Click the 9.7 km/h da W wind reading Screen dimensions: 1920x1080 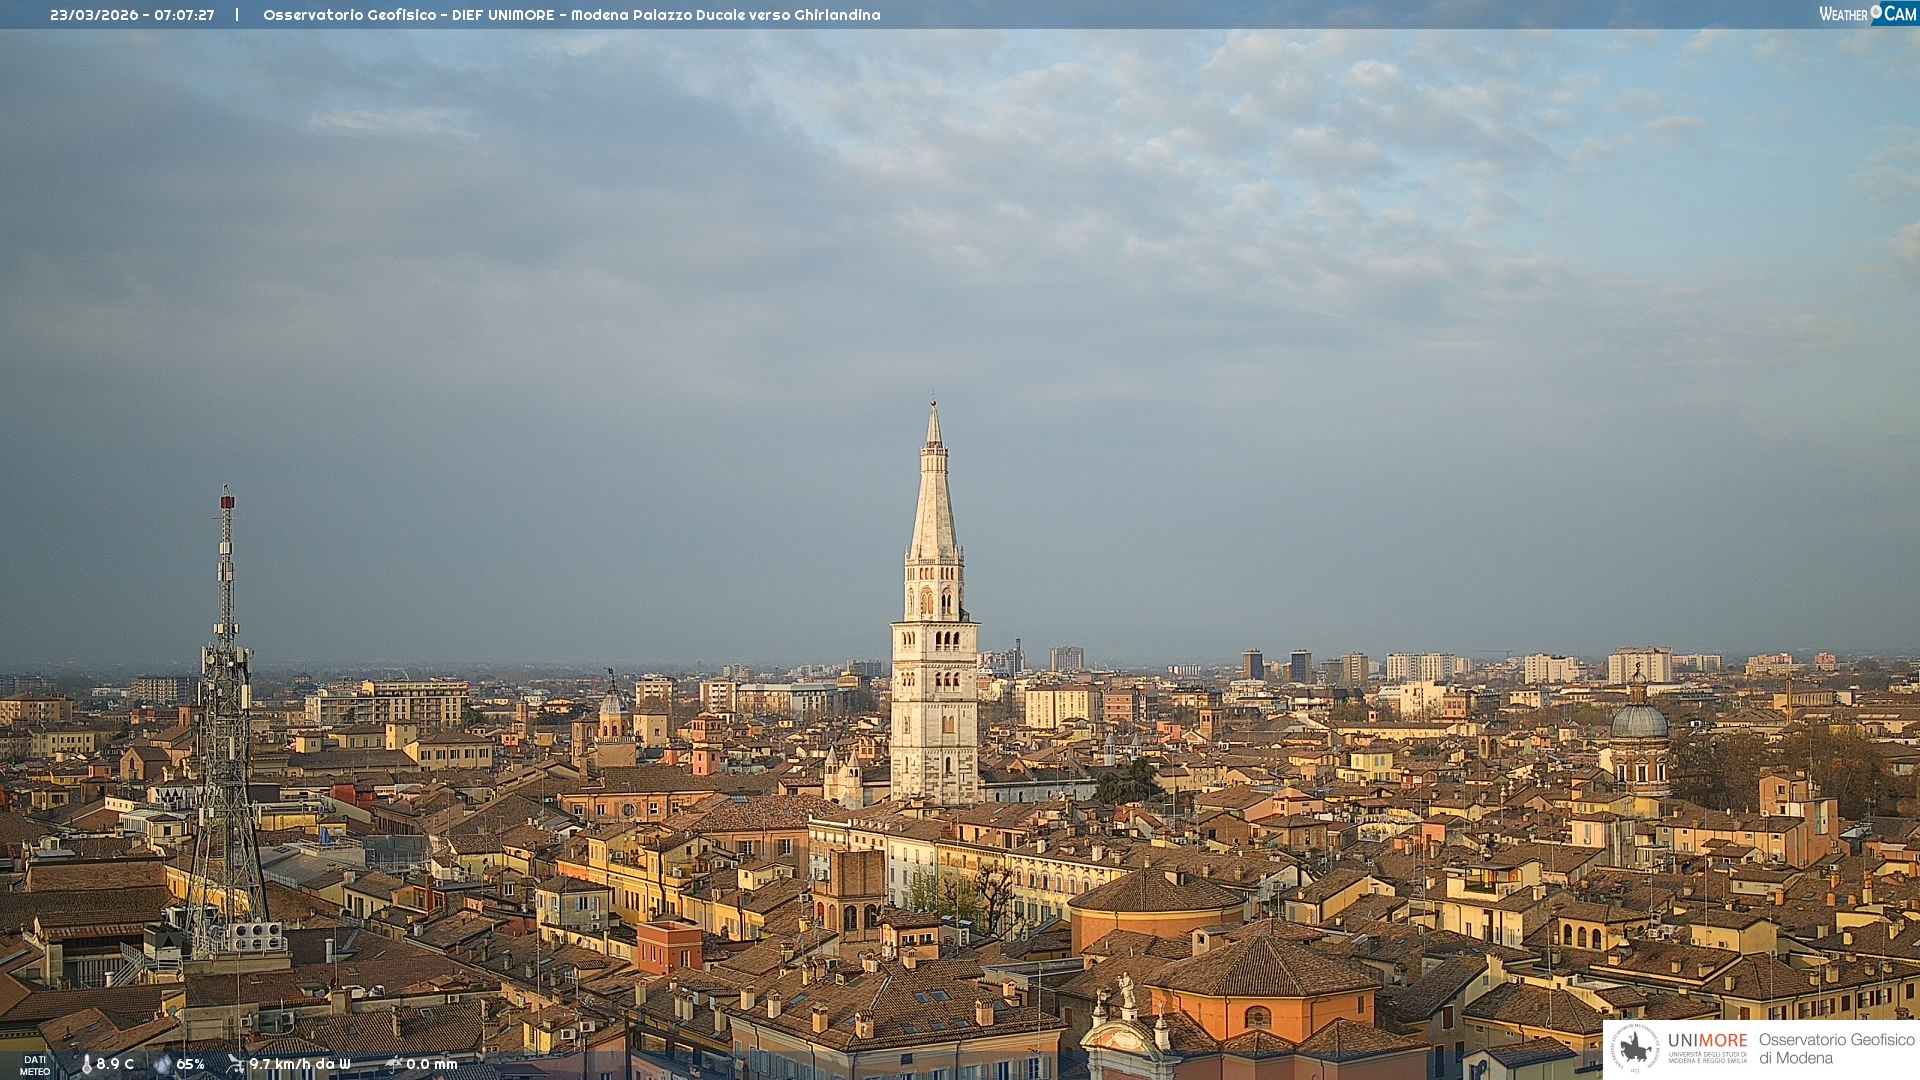[300, 1064]
